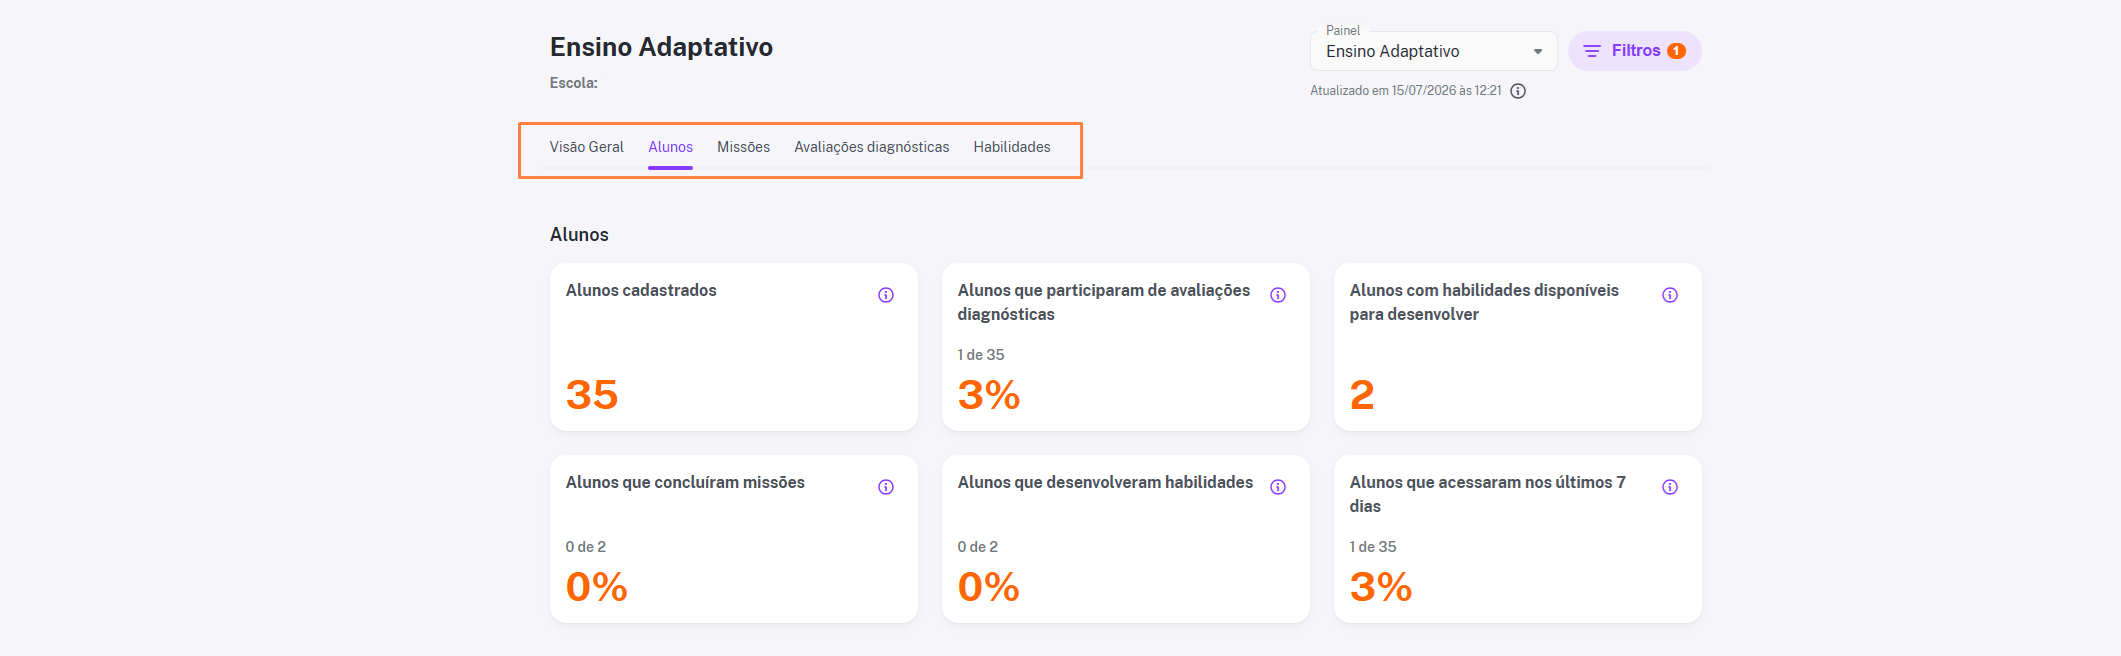
Task: Select the Alunos que acessaram últimos 7 dias card
Action: coord(1518,539)
